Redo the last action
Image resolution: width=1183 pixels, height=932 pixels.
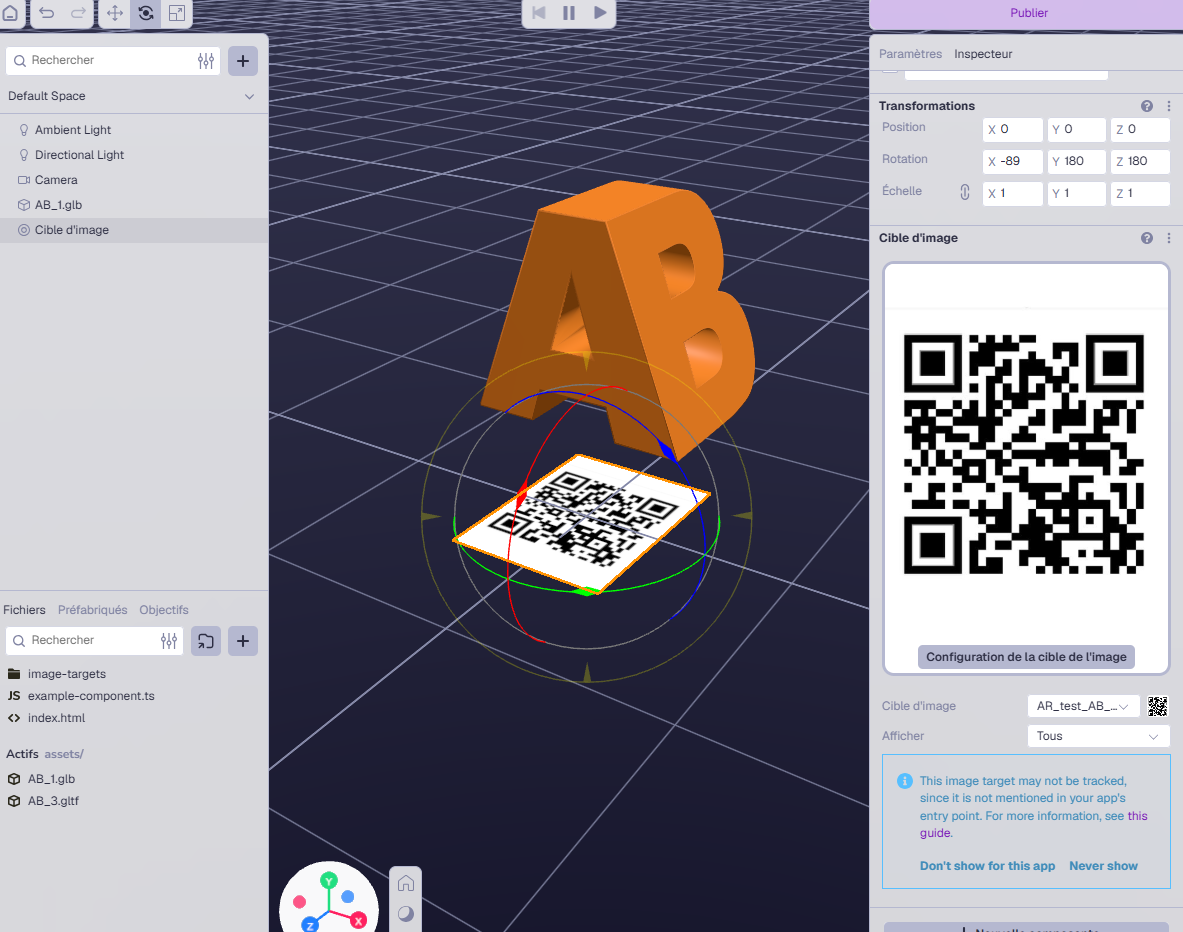[78, 13]
